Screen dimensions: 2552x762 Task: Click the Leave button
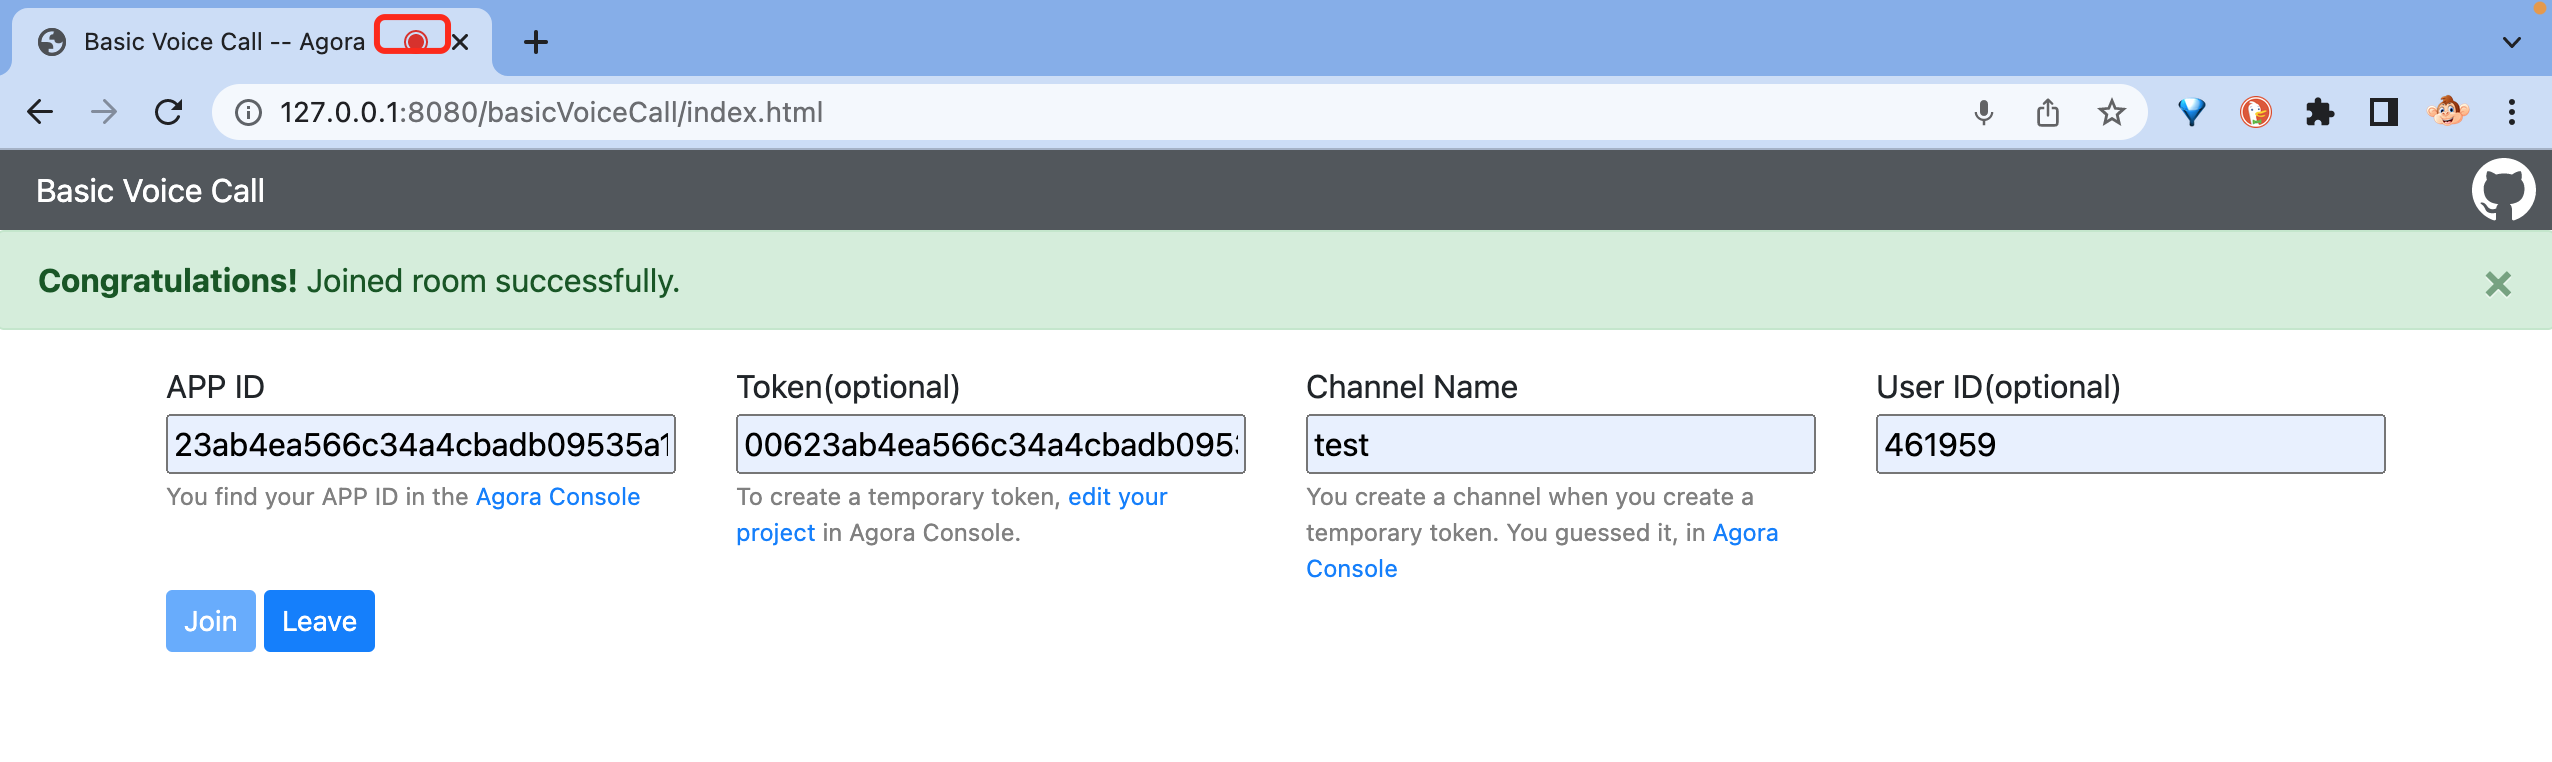point(319,621)
